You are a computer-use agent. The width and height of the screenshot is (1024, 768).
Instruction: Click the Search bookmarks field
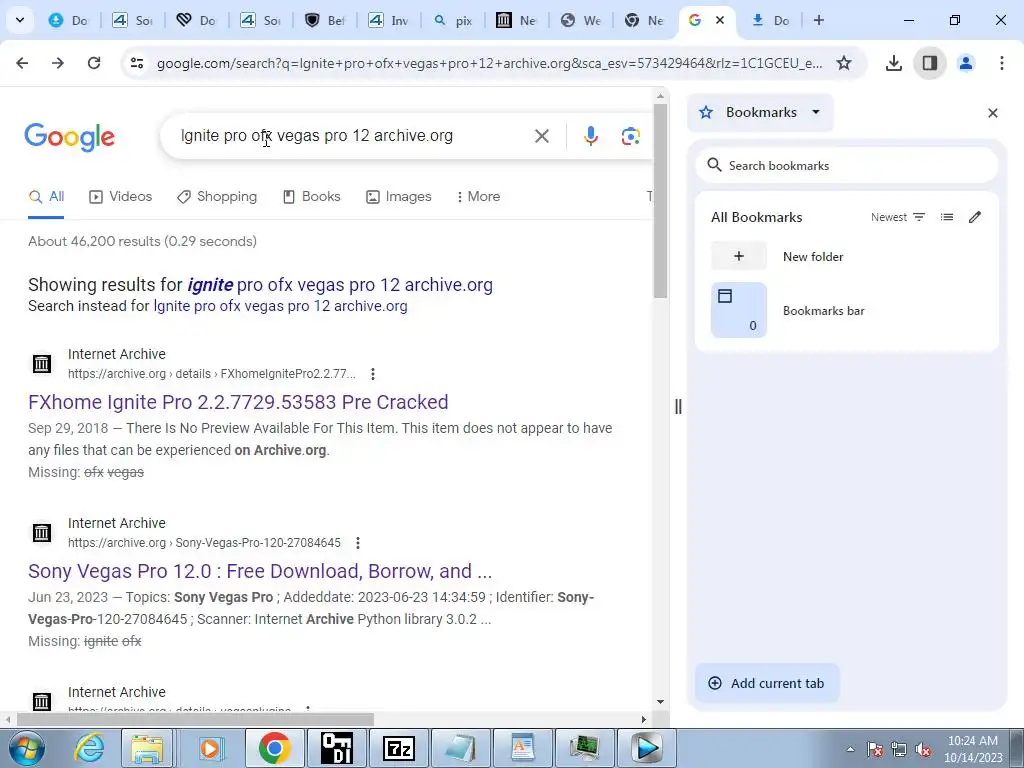tap(846, 165)
